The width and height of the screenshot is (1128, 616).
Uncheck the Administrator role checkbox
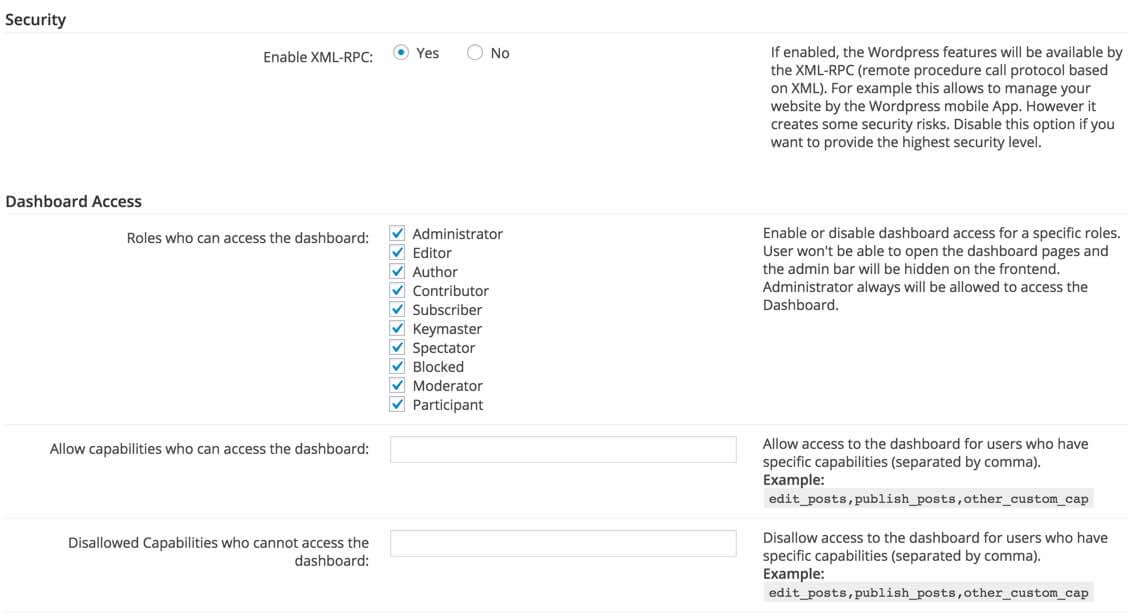[397, 234]
